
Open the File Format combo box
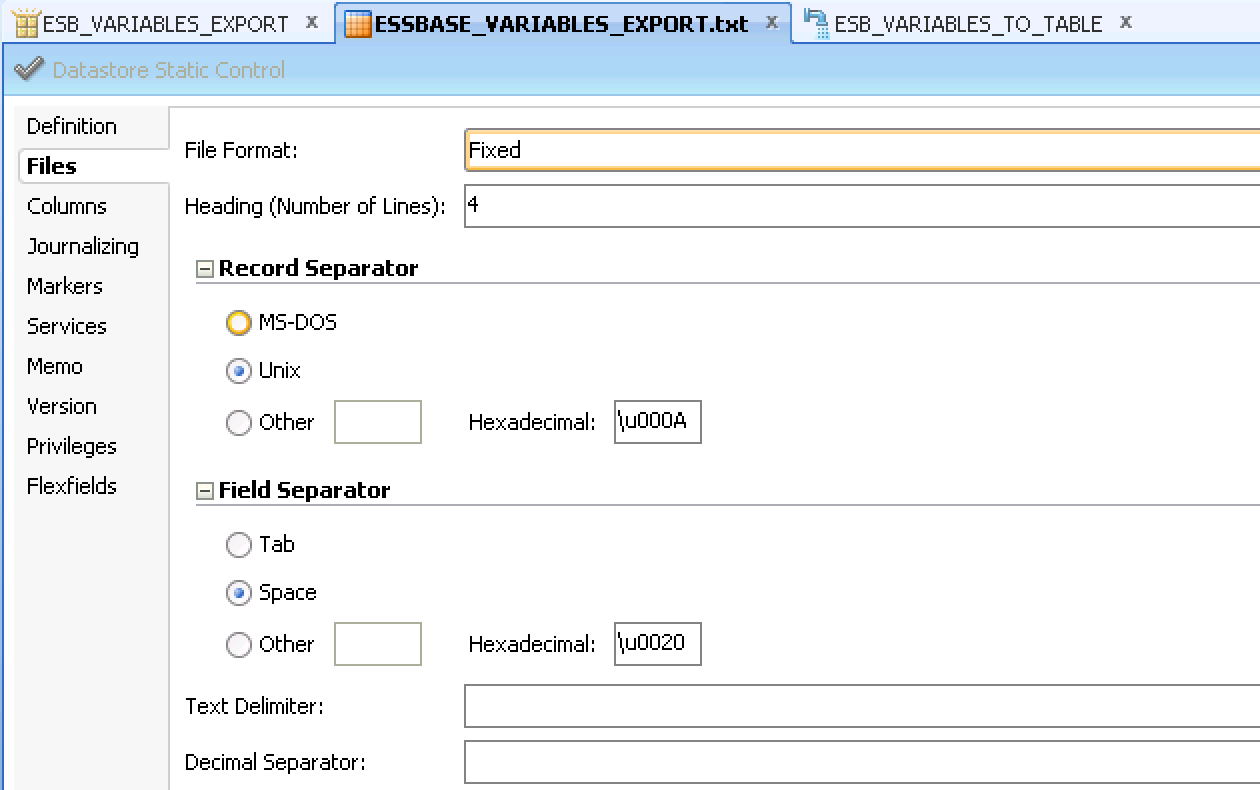860,150
